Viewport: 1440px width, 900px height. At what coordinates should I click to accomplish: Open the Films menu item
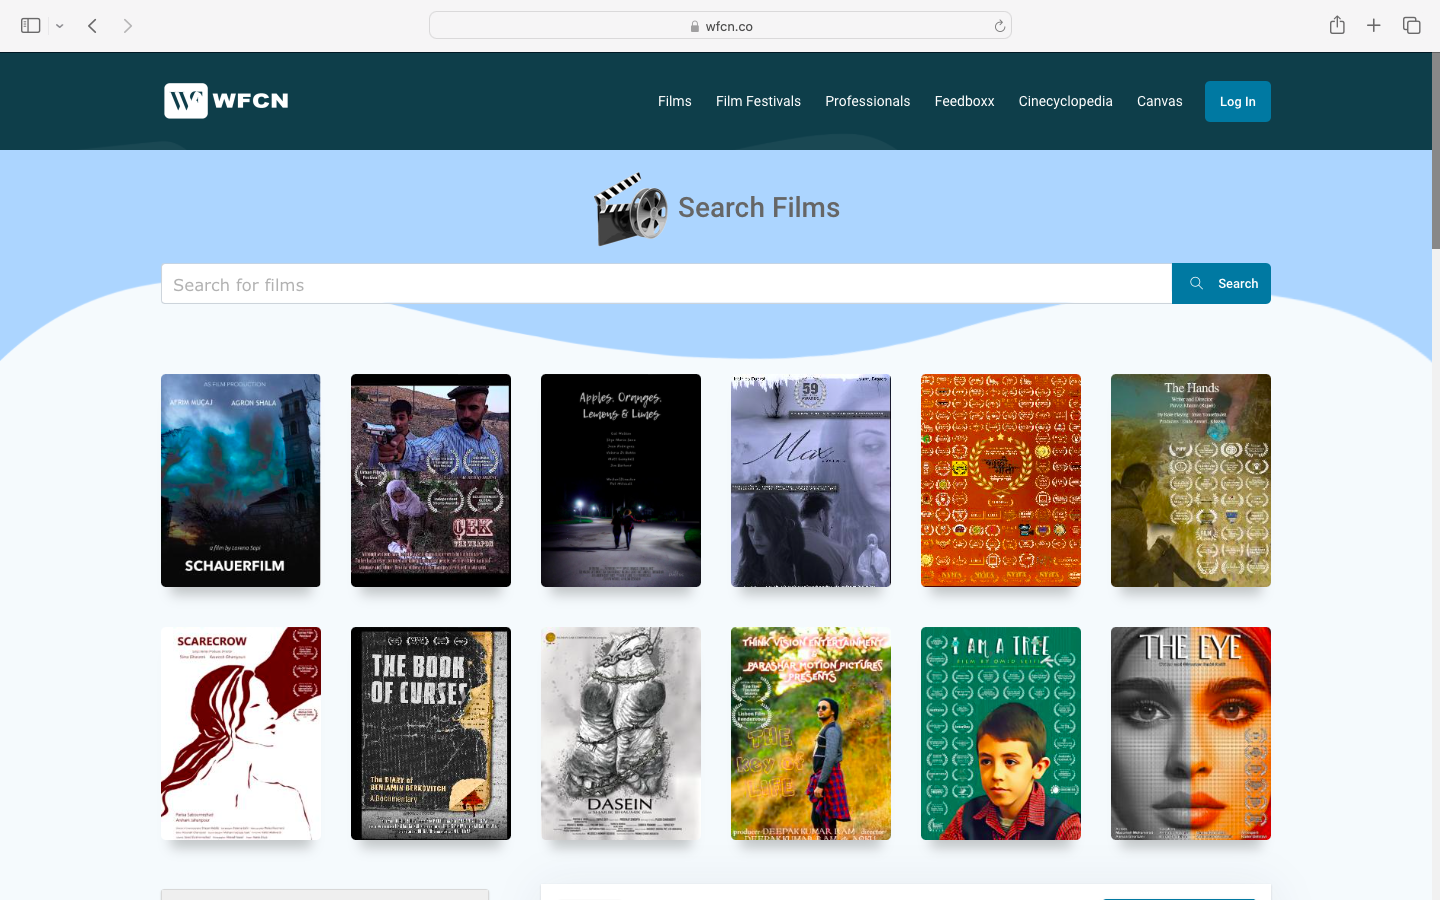tap(674, 101)
